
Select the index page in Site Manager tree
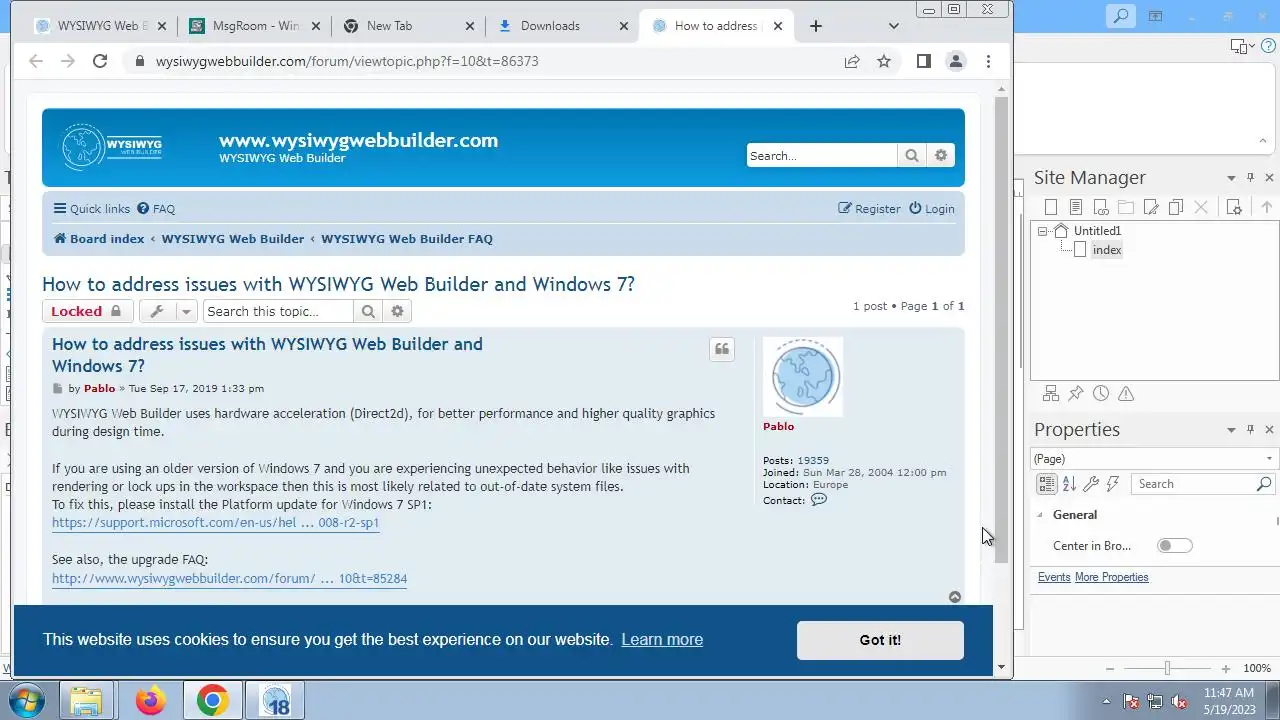[x=1107, y=250]
